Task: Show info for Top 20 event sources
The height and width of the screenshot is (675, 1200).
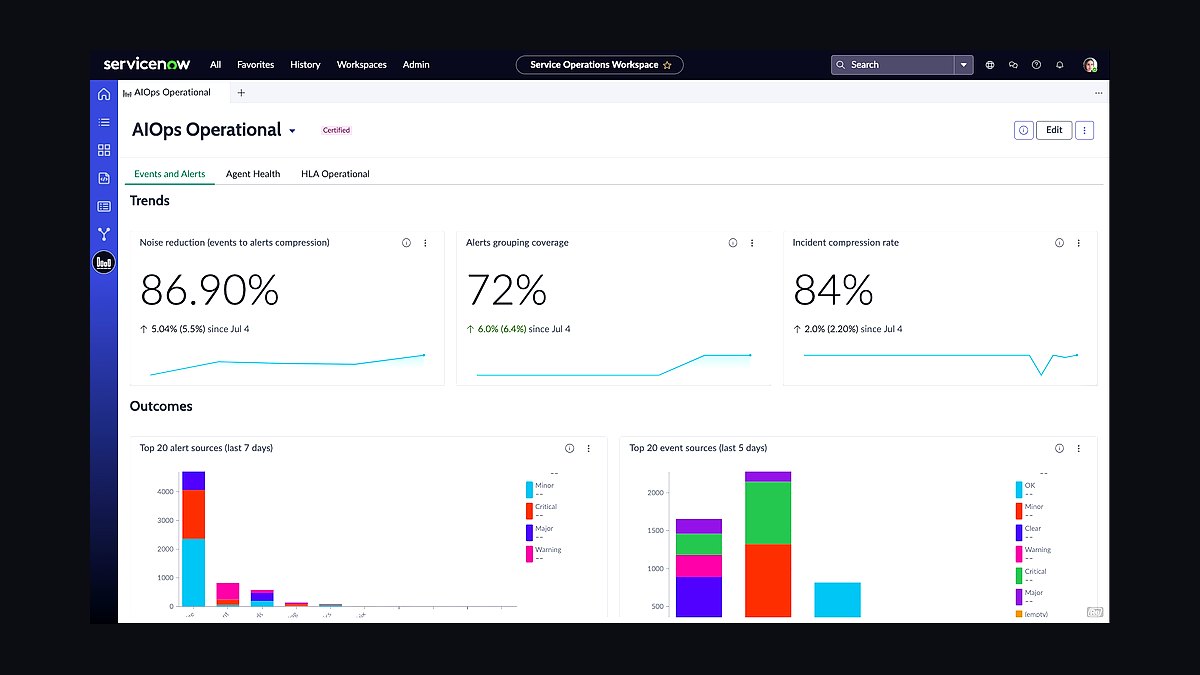Action: 1060,449
